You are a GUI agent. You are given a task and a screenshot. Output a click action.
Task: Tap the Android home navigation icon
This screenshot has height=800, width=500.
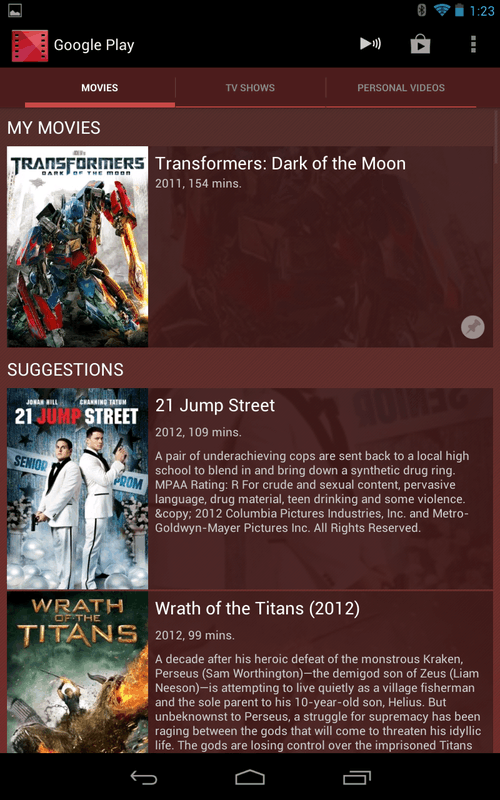pos(250,777)
